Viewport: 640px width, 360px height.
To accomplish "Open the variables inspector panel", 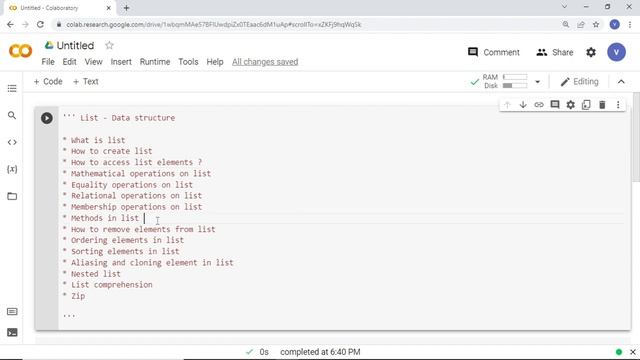I will tap(12, 169).
